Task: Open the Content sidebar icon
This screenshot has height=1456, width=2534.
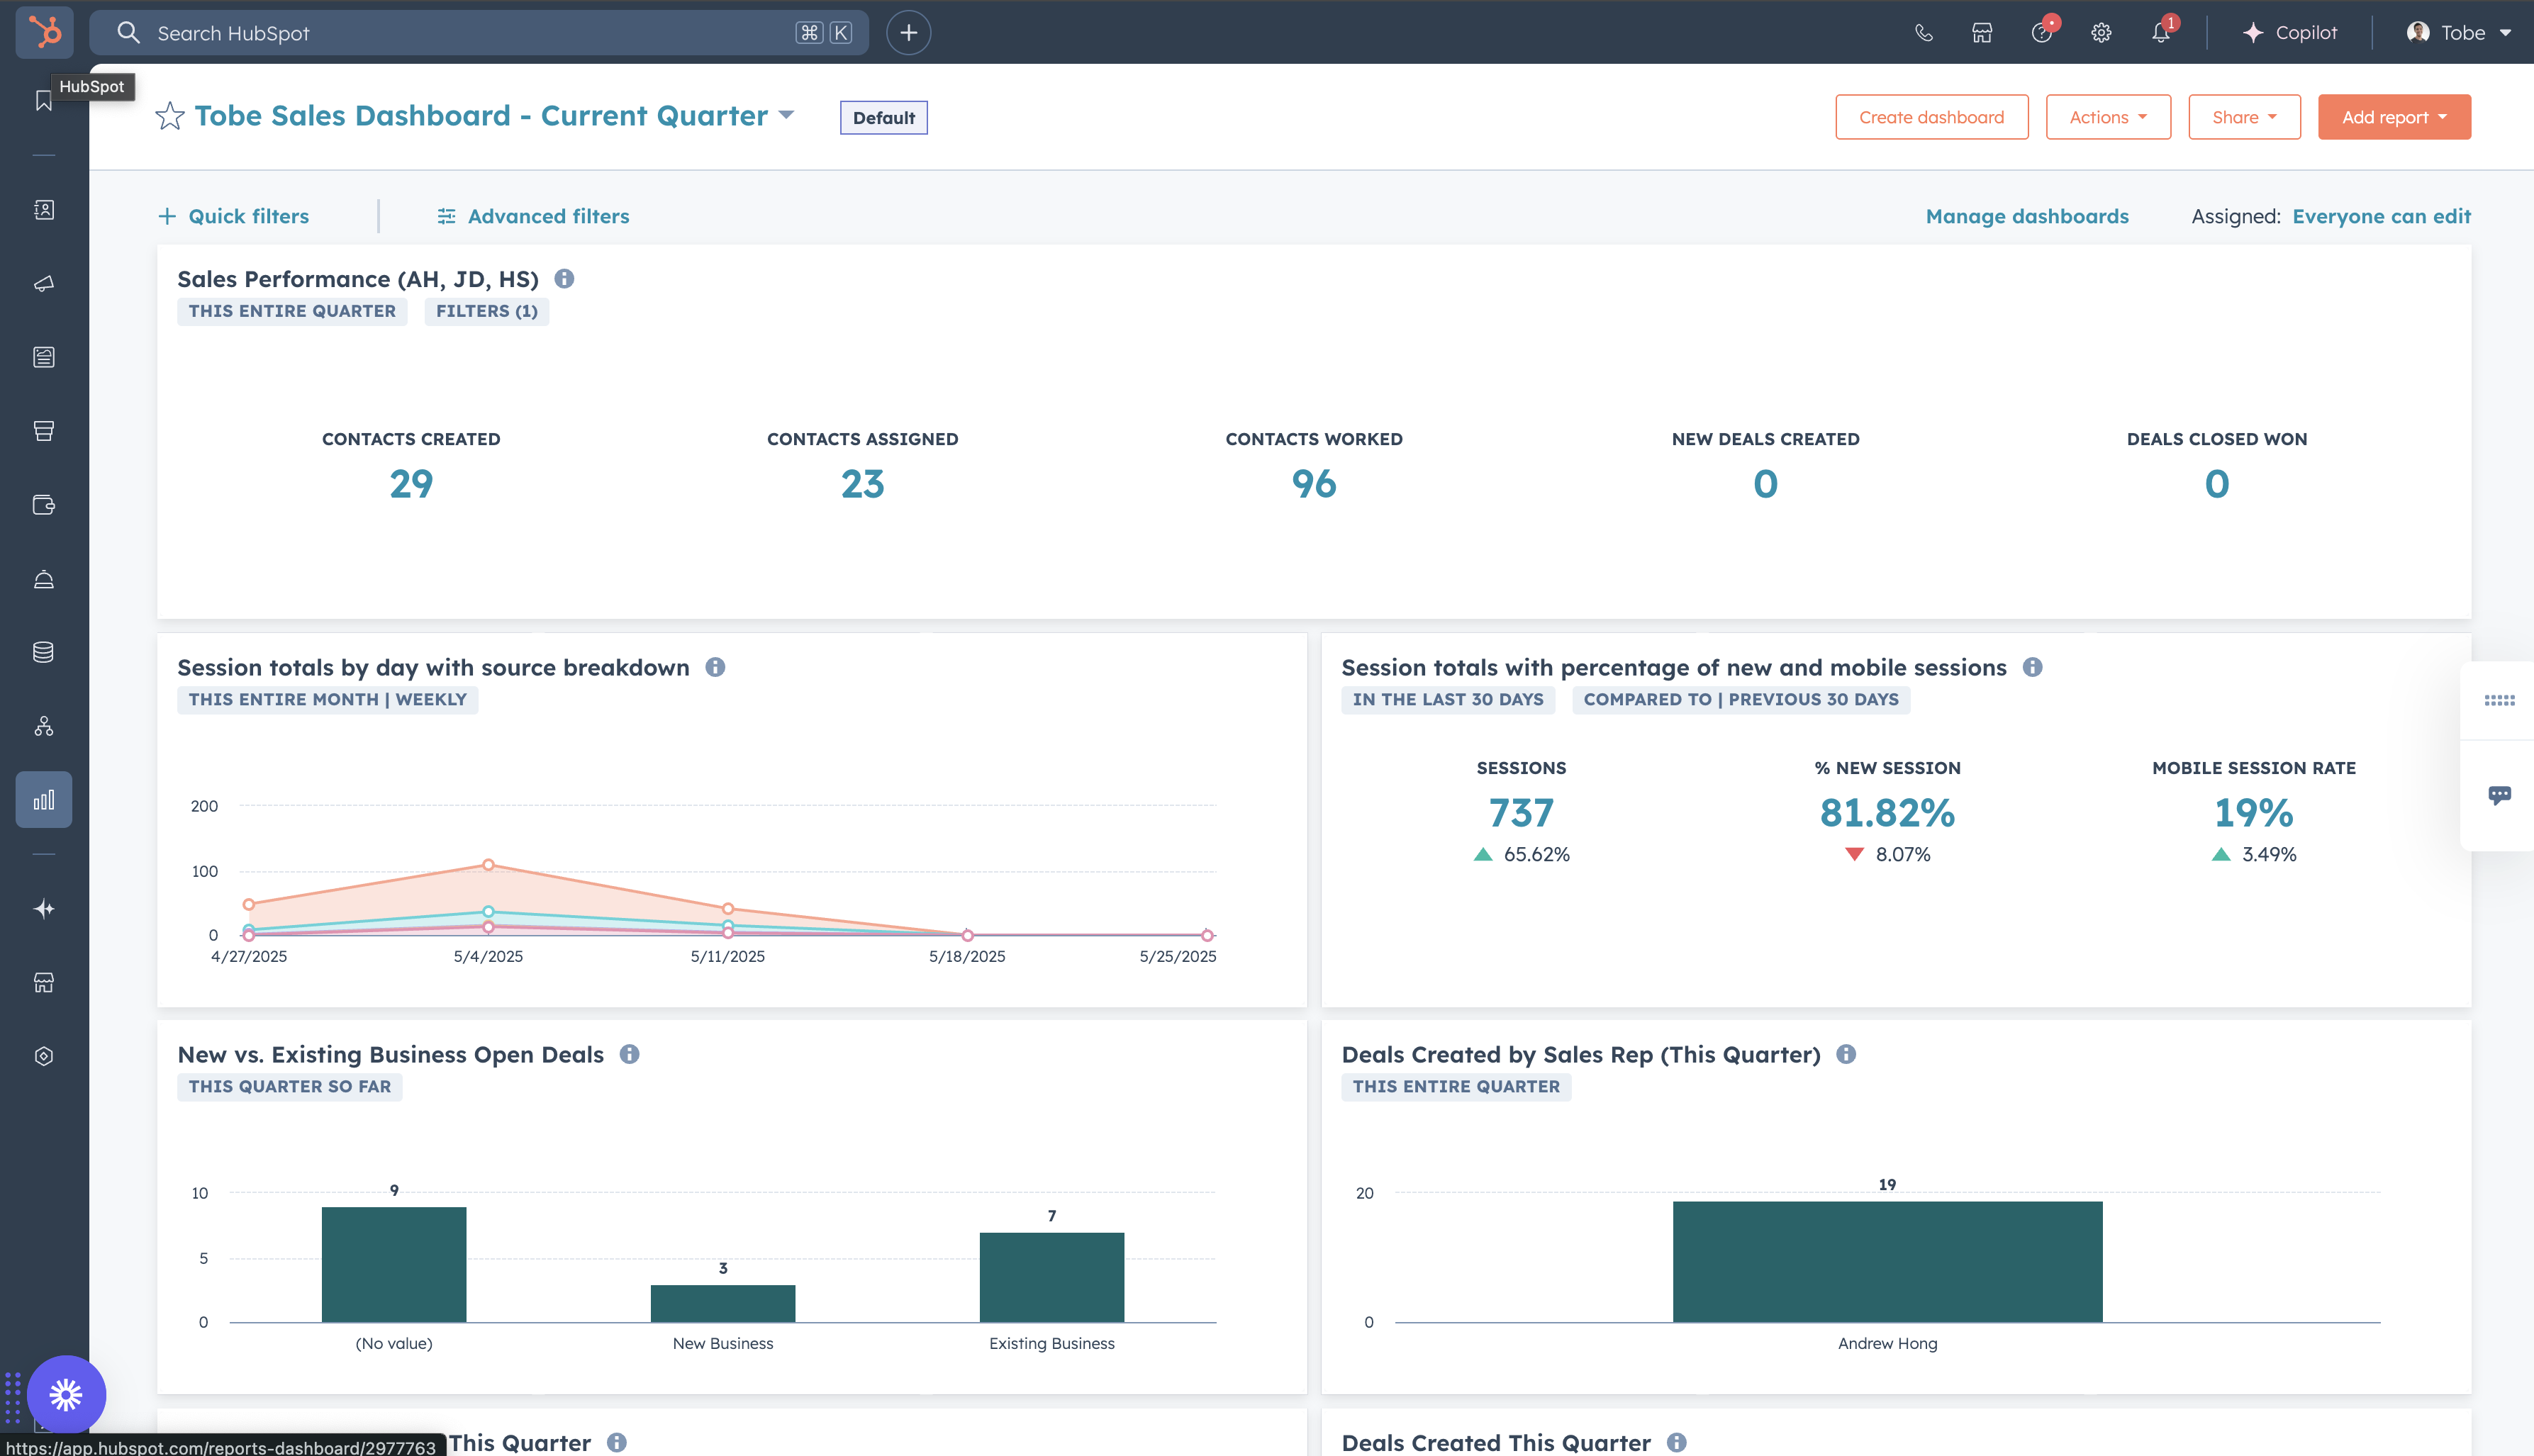Action: coord(44,357)
